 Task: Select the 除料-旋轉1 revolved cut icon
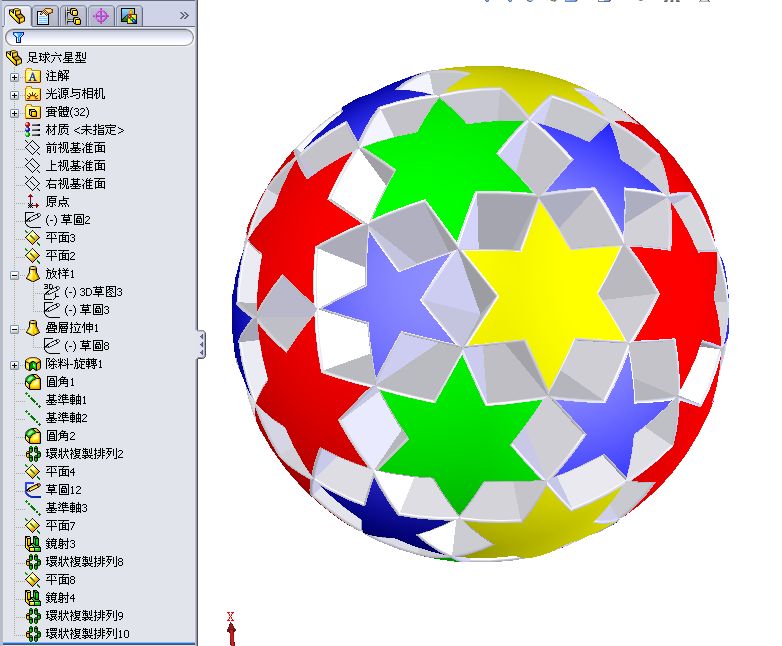click(x=32, y=364)
